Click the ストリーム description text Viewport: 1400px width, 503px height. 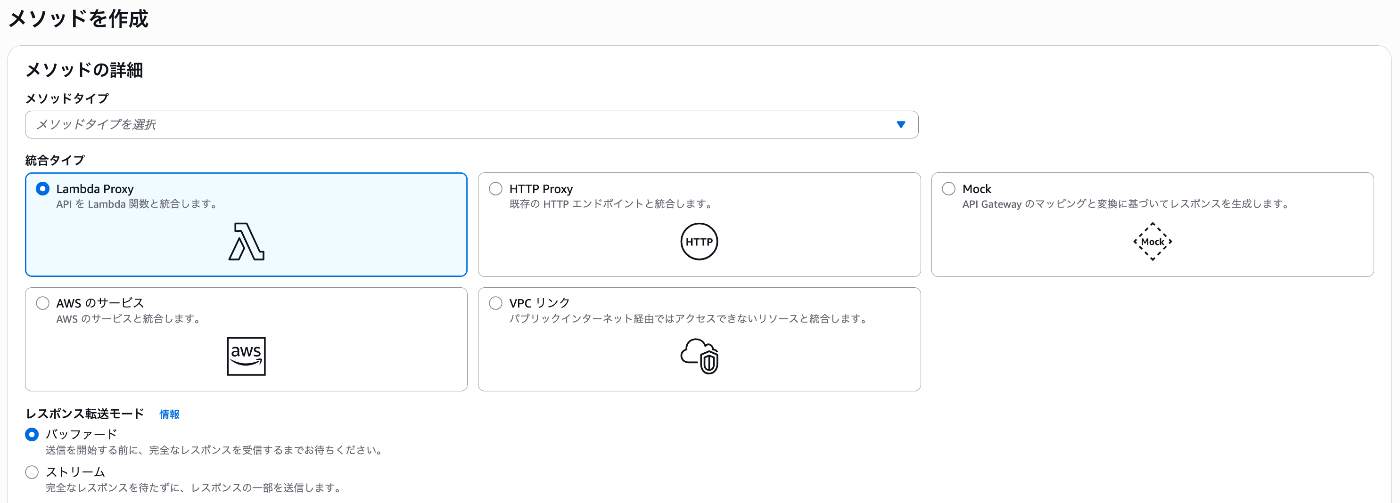coord(193,488)
